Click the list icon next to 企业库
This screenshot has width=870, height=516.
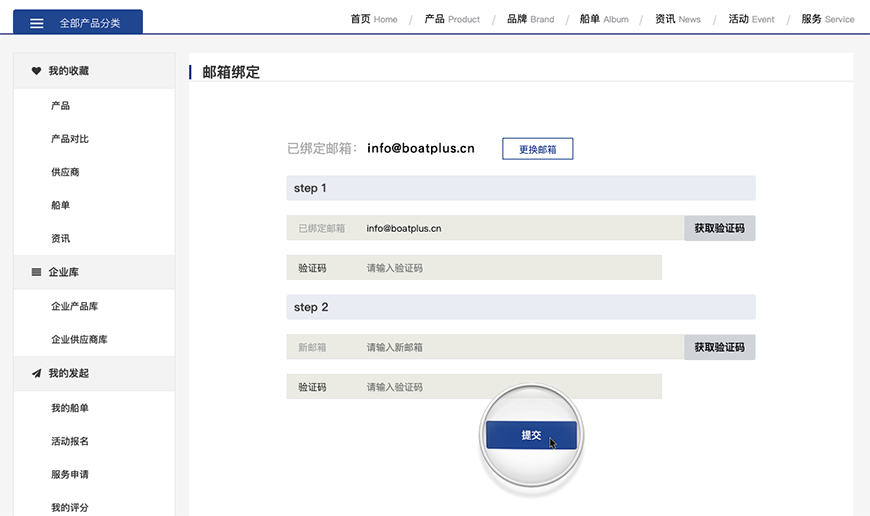(37, 272)
